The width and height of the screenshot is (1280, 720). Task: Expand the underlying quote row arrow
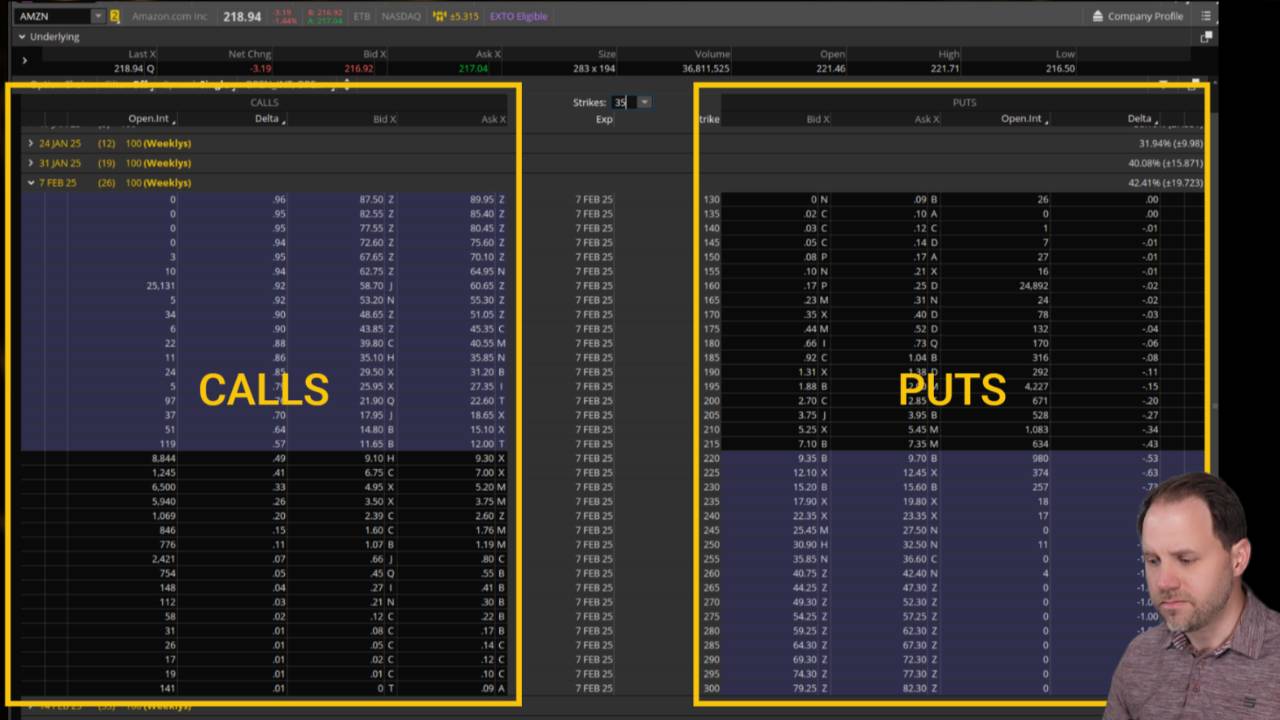coord(25,61)
